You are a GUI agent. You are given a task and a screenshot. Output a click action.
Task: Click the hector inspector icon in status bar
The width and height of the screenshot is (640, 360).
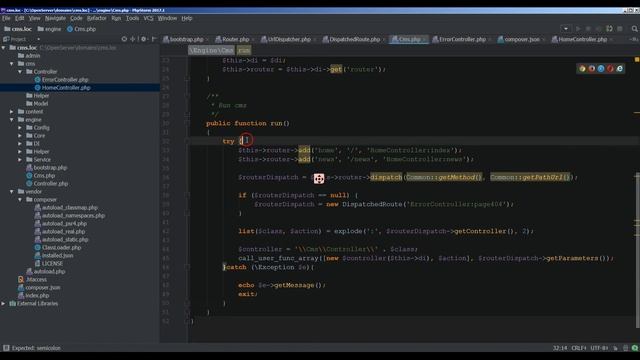pyautogui.click(x=625, y=348)
